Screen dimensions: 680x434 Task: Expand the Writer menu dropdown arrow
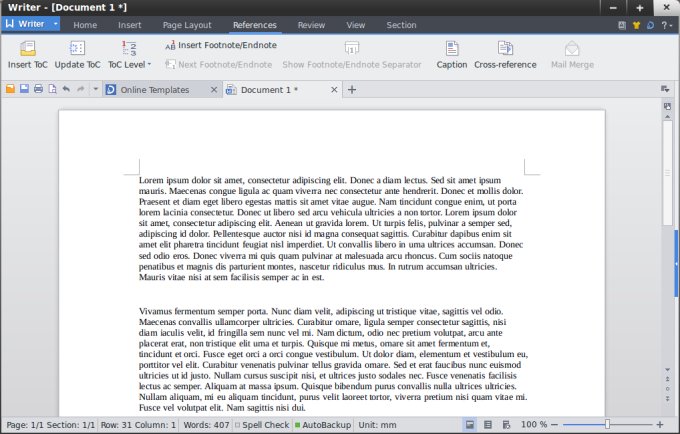click(x=56, y=24)
